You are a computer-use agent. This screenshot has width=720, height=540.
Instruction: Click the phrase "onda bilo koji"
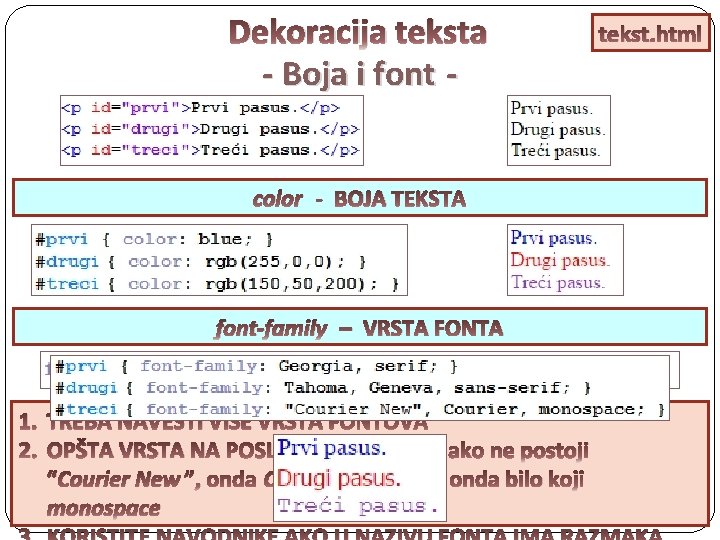coord(516,480)
